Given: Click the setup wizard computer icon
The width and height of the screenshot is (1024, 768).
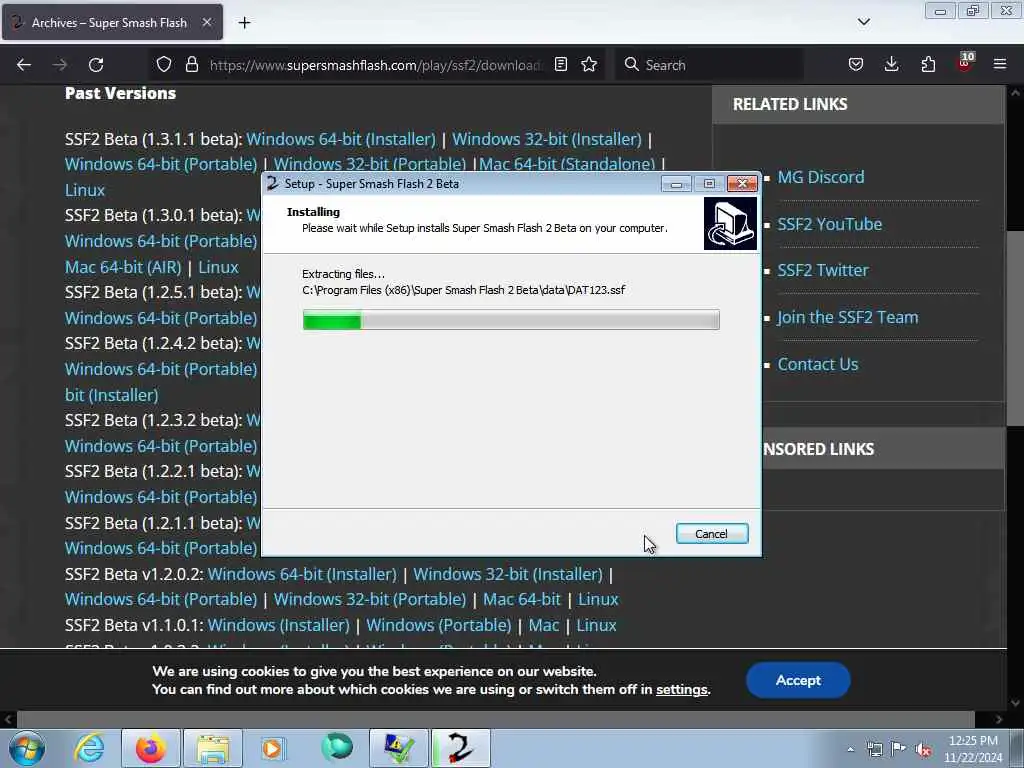Looking at the screenshot, I should pyautogui.click(x=730, y=223).
